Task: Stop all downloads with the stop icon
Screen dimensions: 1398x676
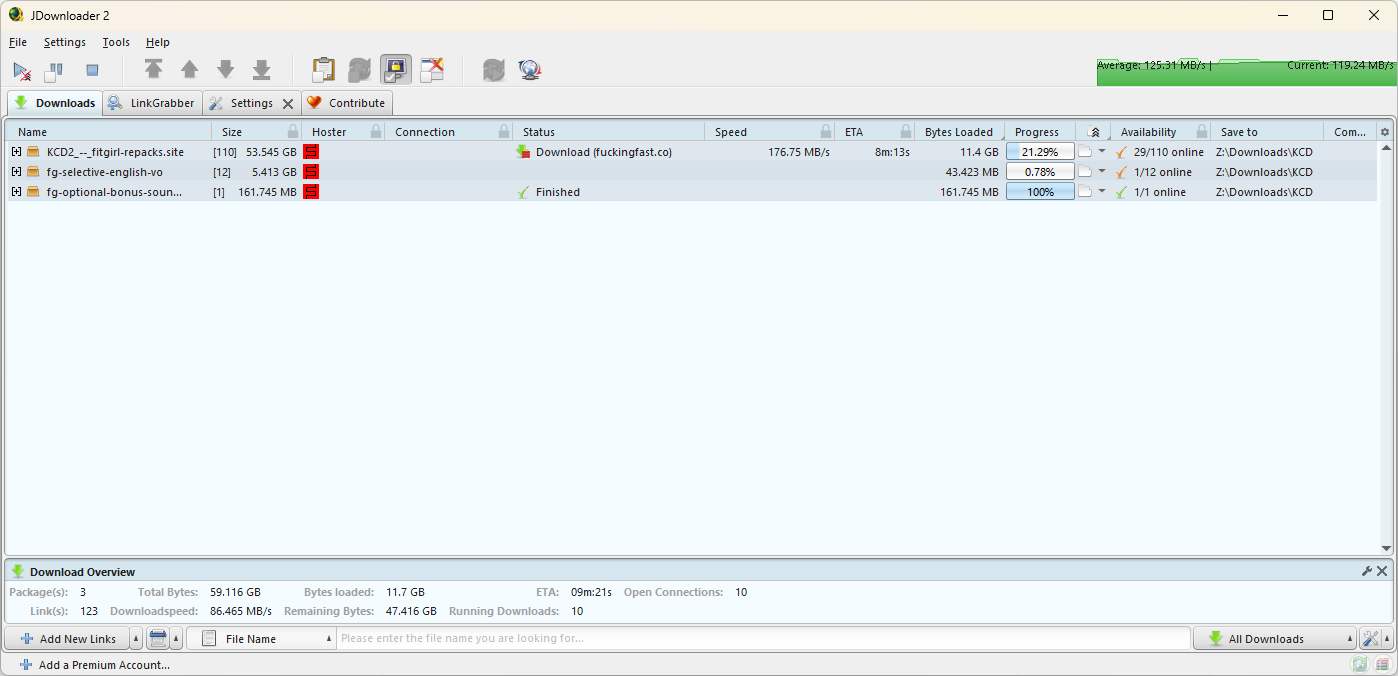Action: point(92,70)
